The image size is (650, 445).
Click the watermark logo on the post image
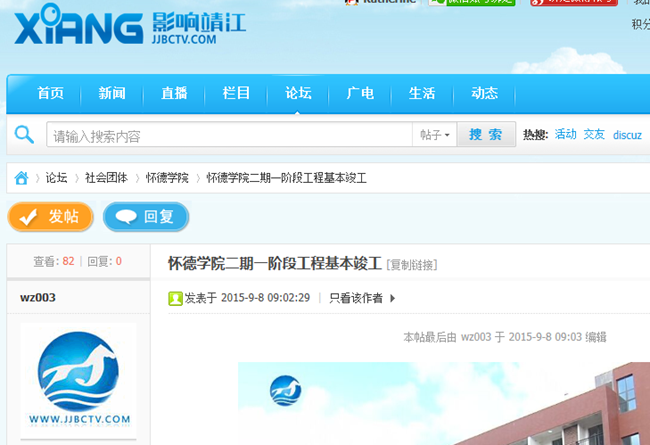pos(286,391)
